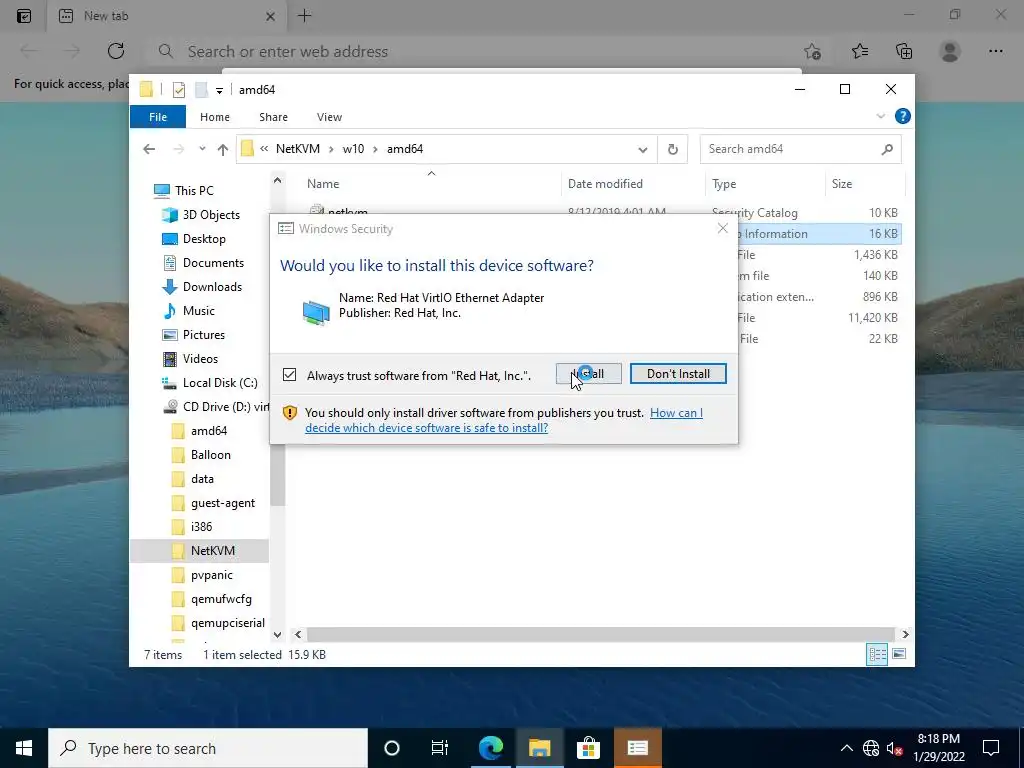Select Desktop in navigation pane
Image resolution: width=1024 pixels, height=768 pixels.
(x=204, y=239)
